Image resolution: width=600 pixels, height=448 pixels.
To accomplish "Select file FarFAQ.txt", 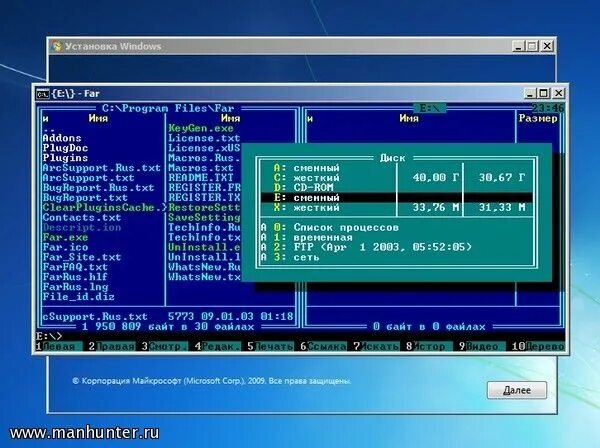I will pos(75,267).
